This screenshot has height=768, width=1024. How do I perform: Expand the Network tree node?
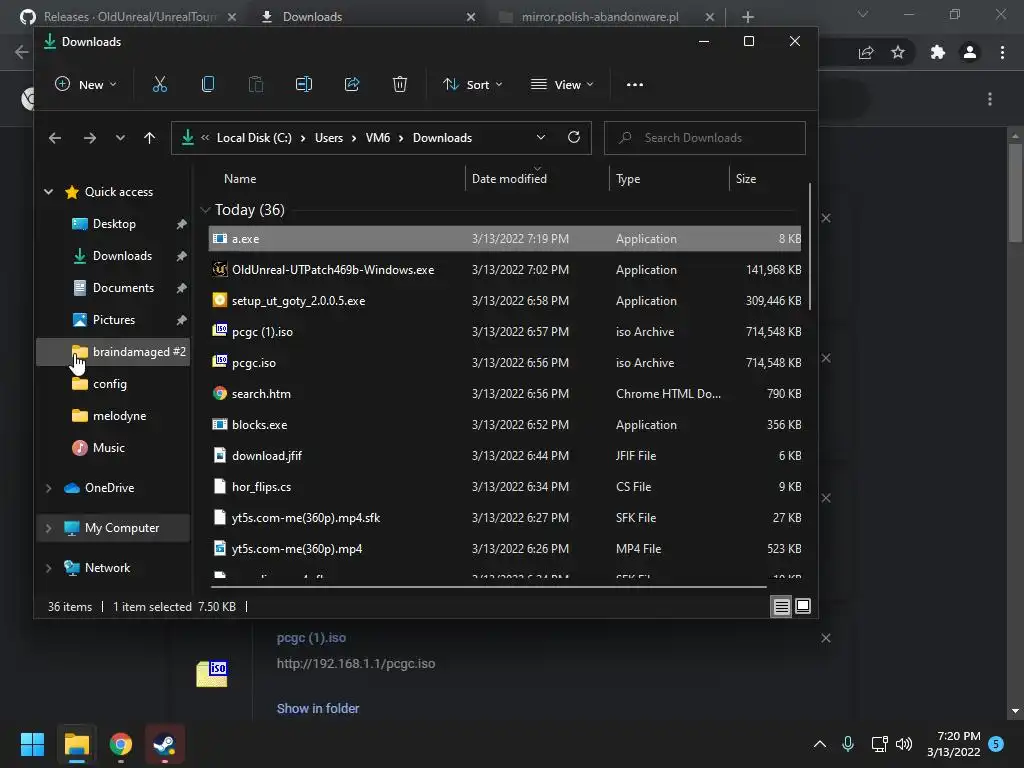(x=48, y=568)
